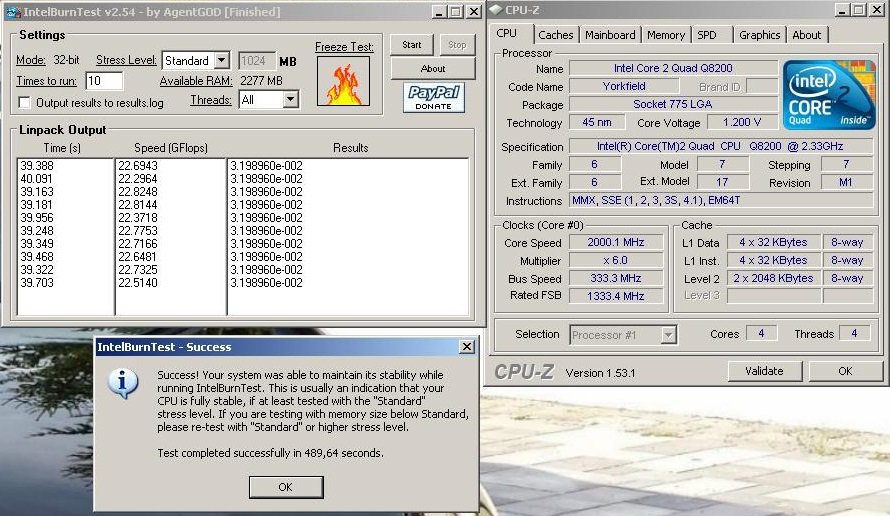Open the Stress Level dropdown
890x516 pixels.
[222, 60]
